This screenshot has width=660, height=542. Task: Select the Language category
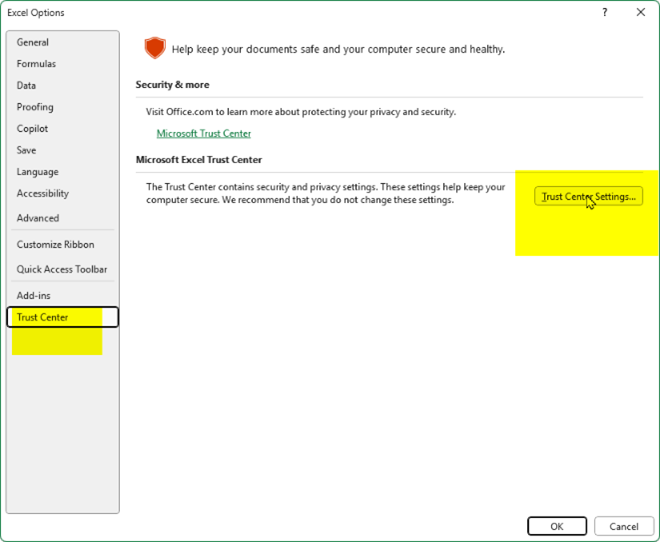point(37,172)
